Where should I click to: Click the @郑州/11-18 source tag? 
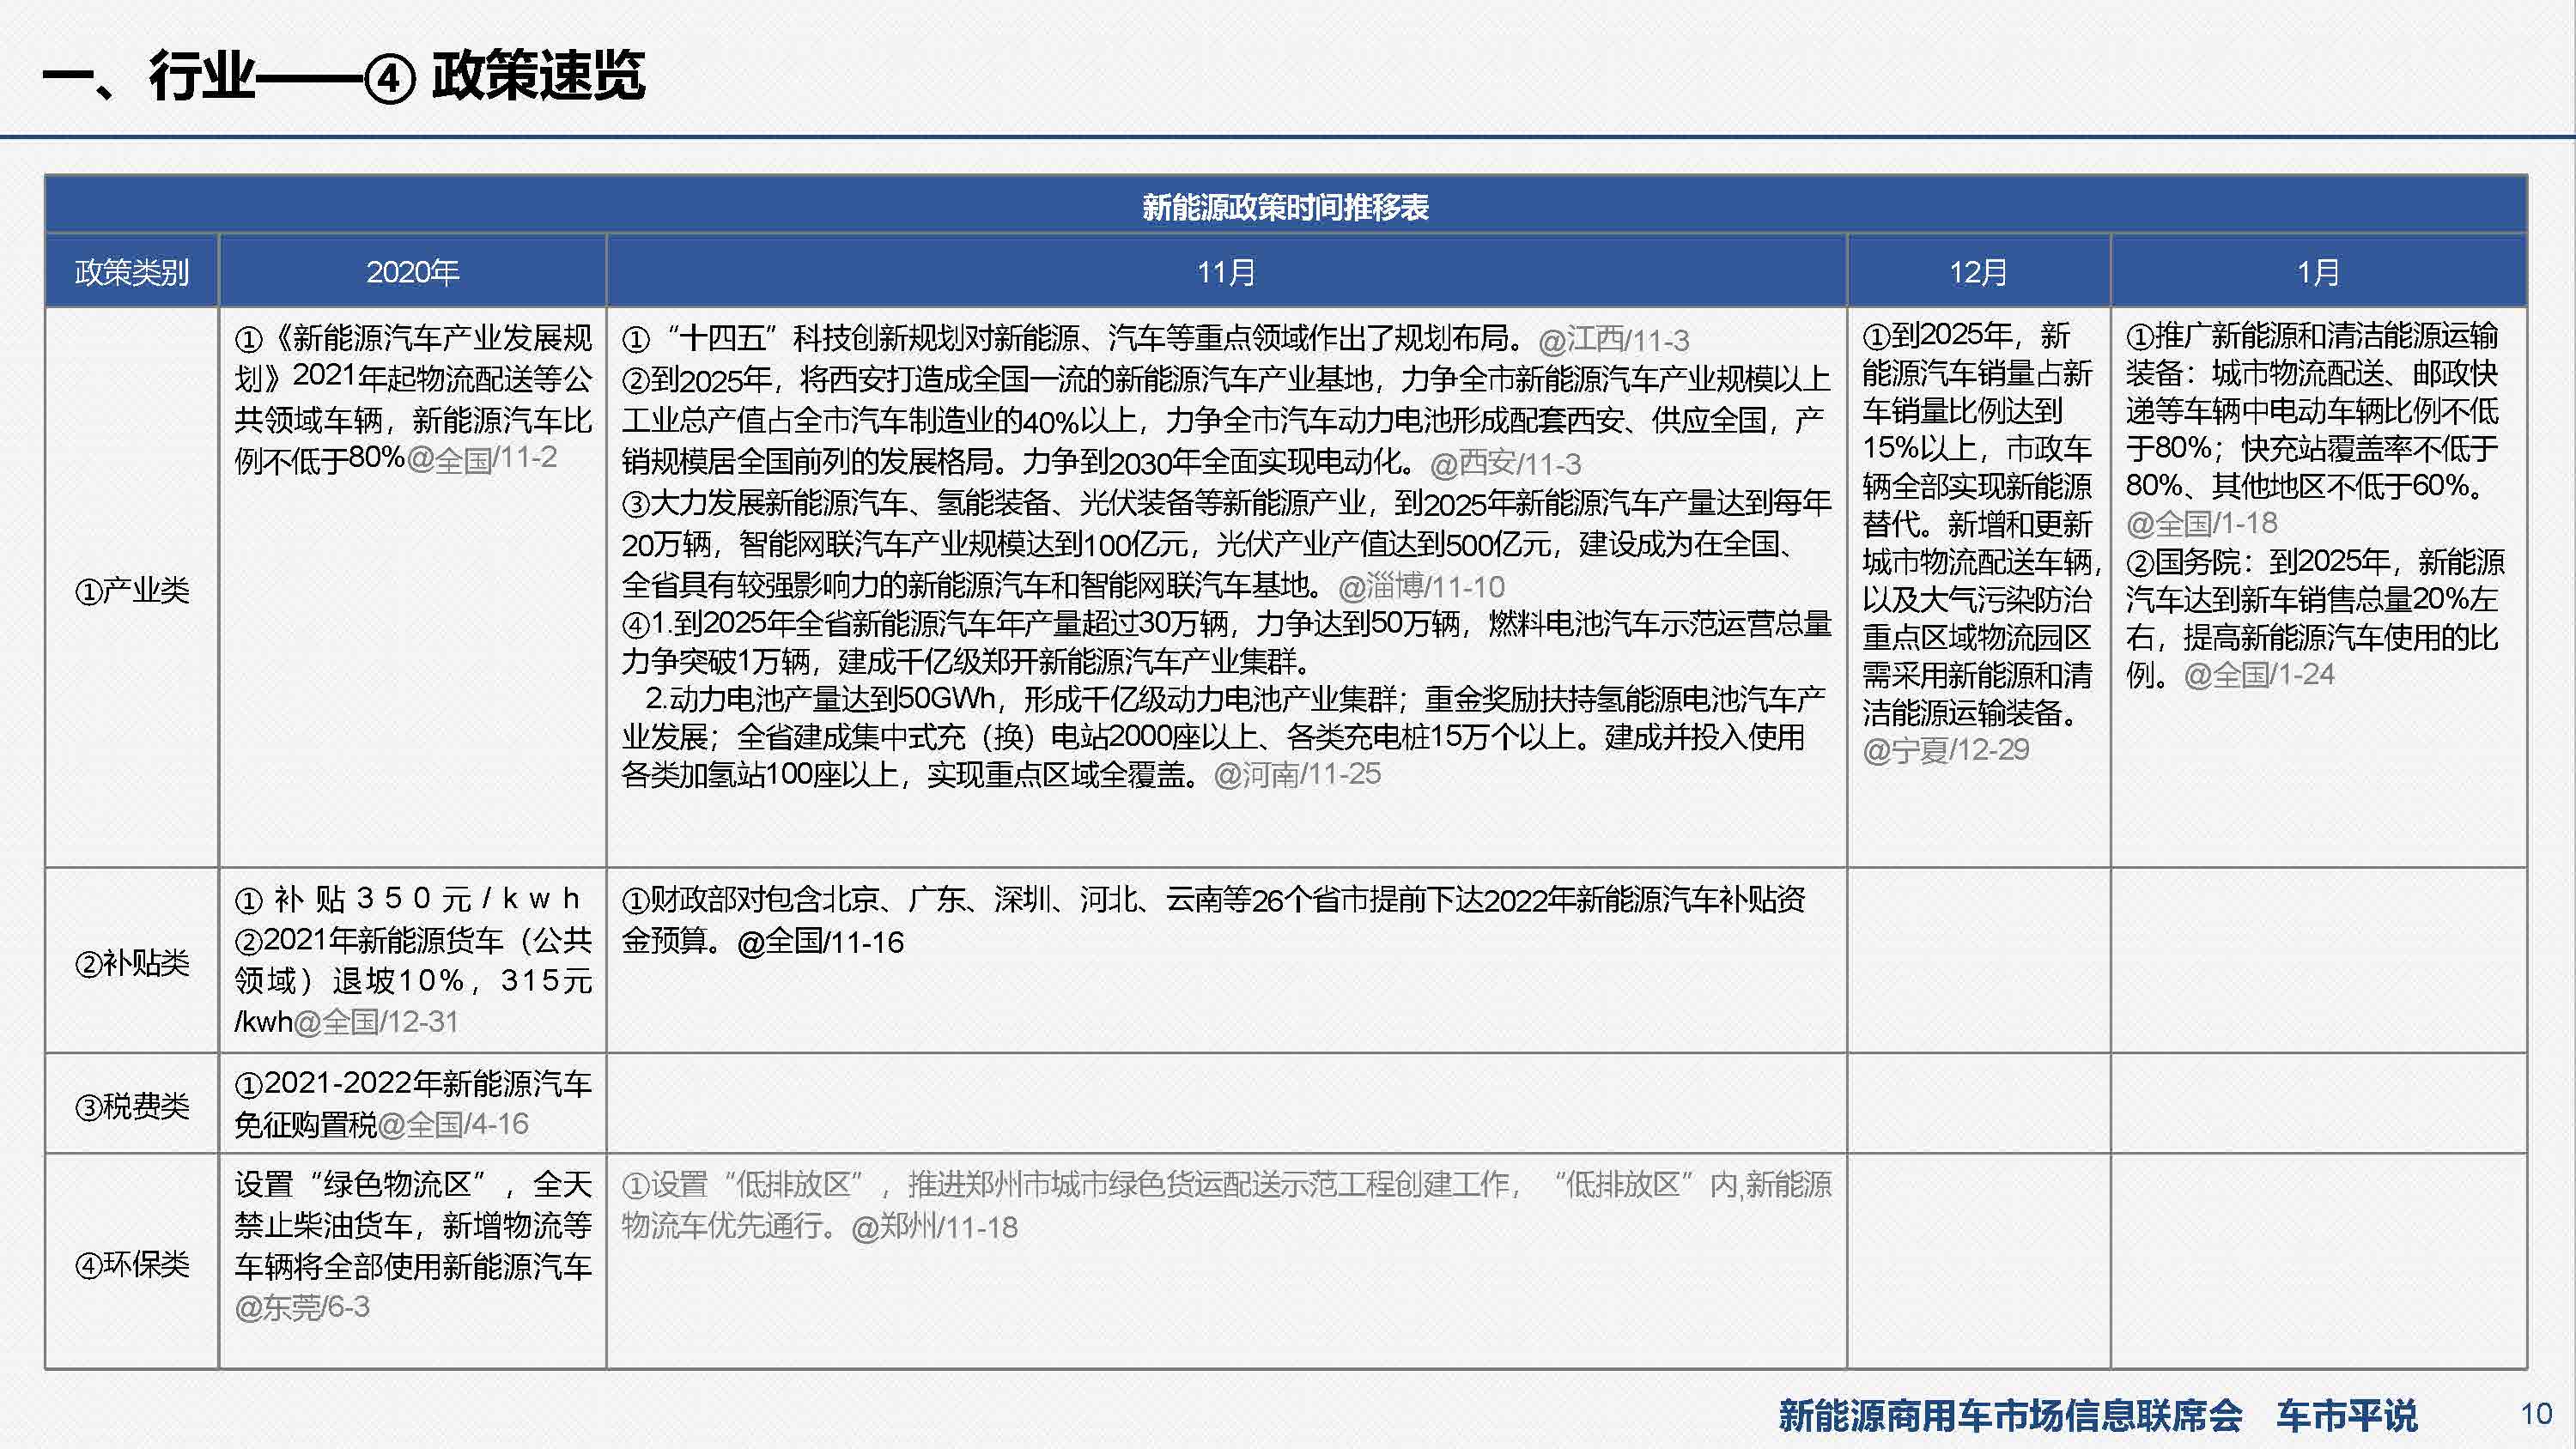coord(934,1227)
